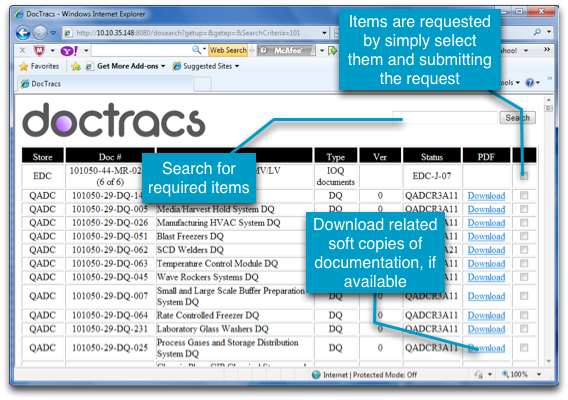Select Wave Rockers Systems DQ checkbox
Viewport: 568px width, 400px height.
[524, 277]
